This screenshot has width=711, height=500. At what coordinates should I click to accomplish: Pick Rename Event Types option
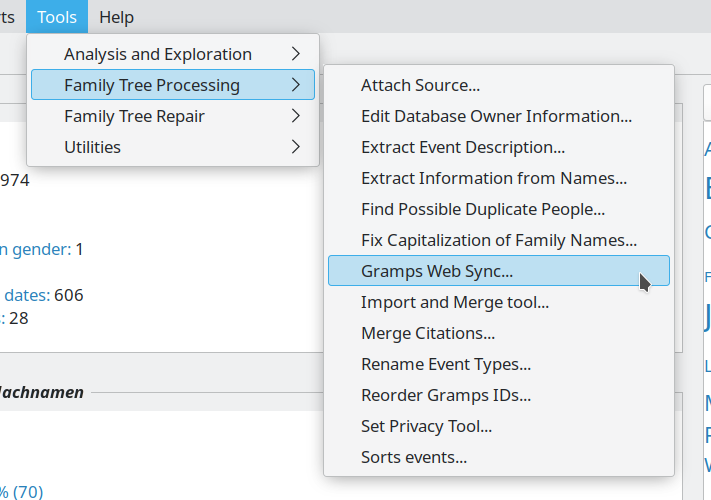[x=445, y=364]
